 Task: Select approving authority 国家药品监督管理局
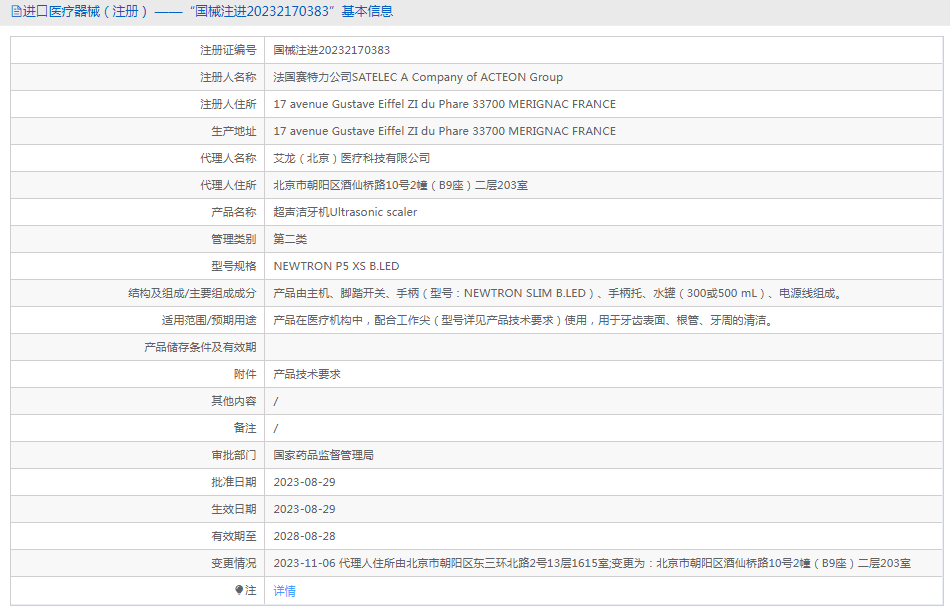pos(324,455)
